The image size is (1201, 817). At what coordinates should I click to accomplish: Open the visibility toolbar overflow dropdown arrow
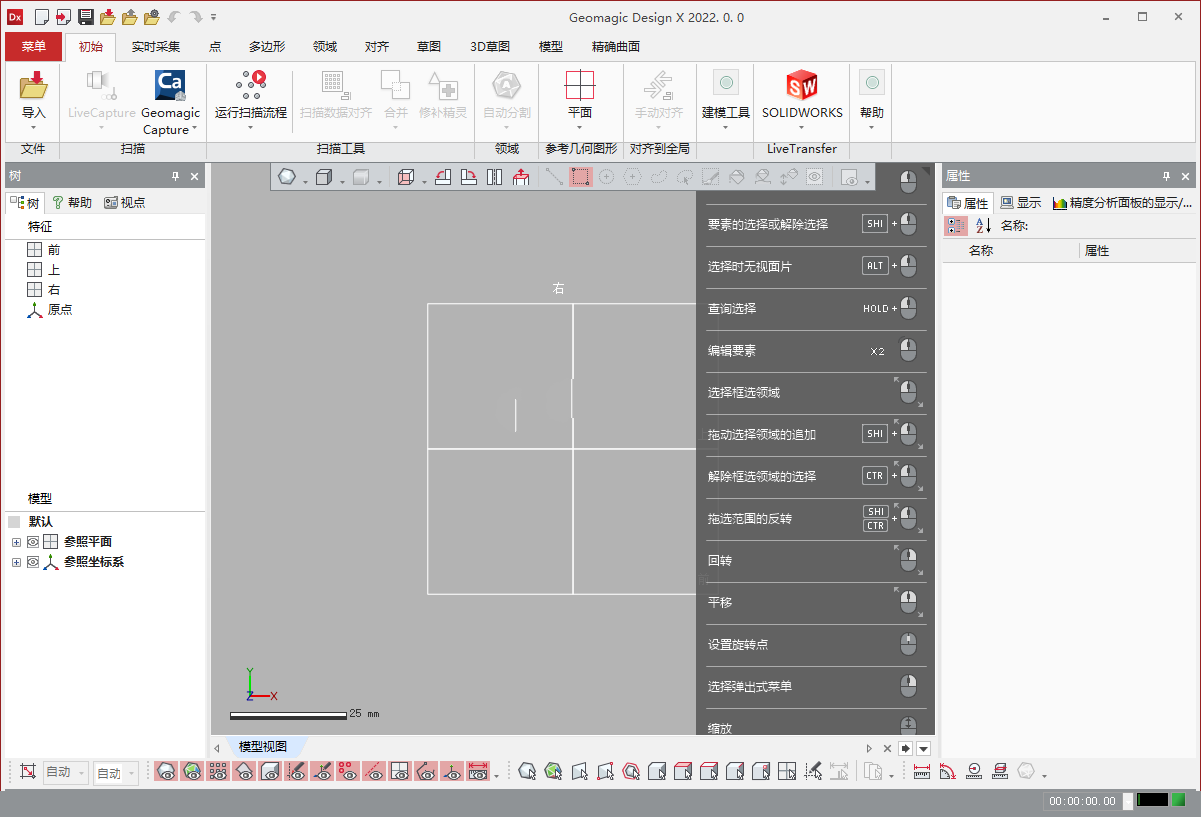click(x=497, y=776)
